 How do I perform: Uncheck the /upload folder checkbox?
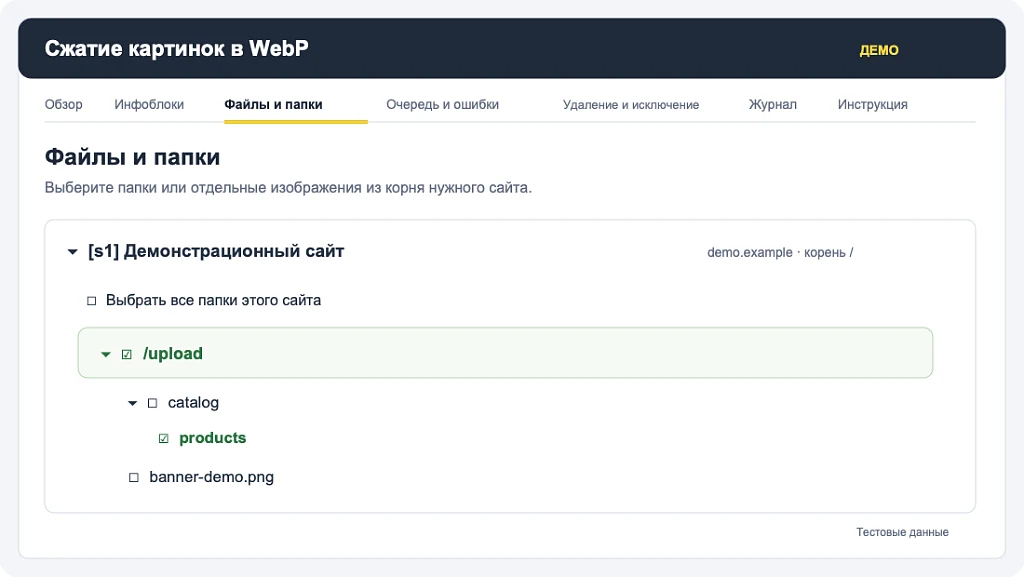127,354
